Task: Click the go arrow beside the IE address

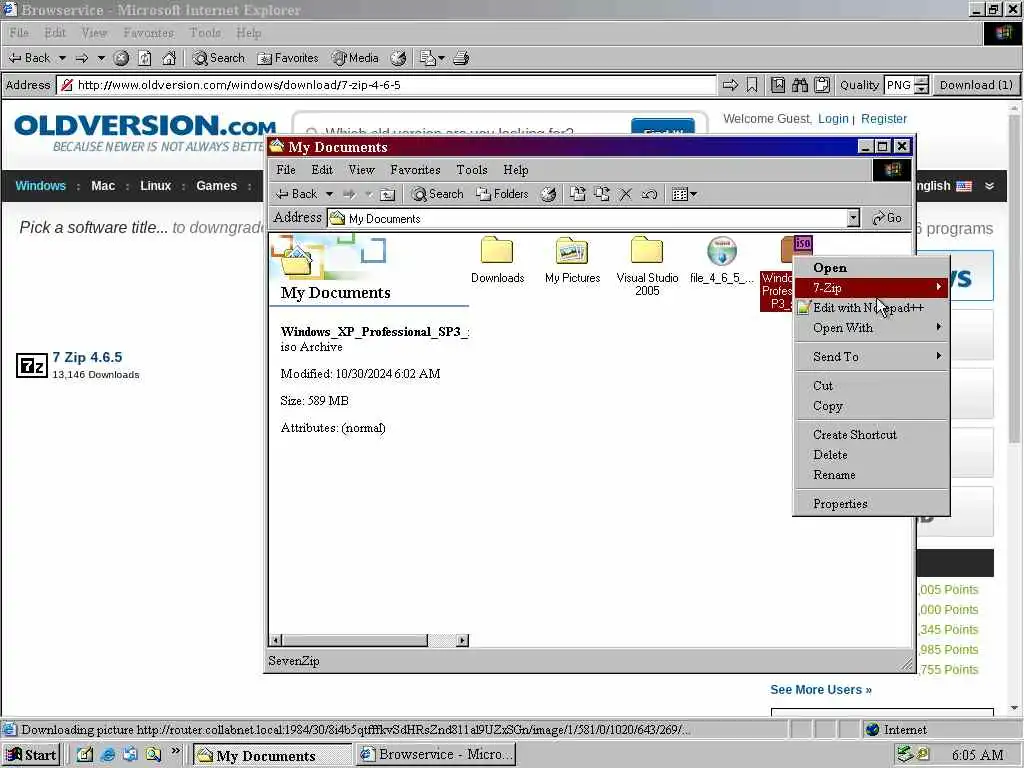Action: click(x=730, y=85)
